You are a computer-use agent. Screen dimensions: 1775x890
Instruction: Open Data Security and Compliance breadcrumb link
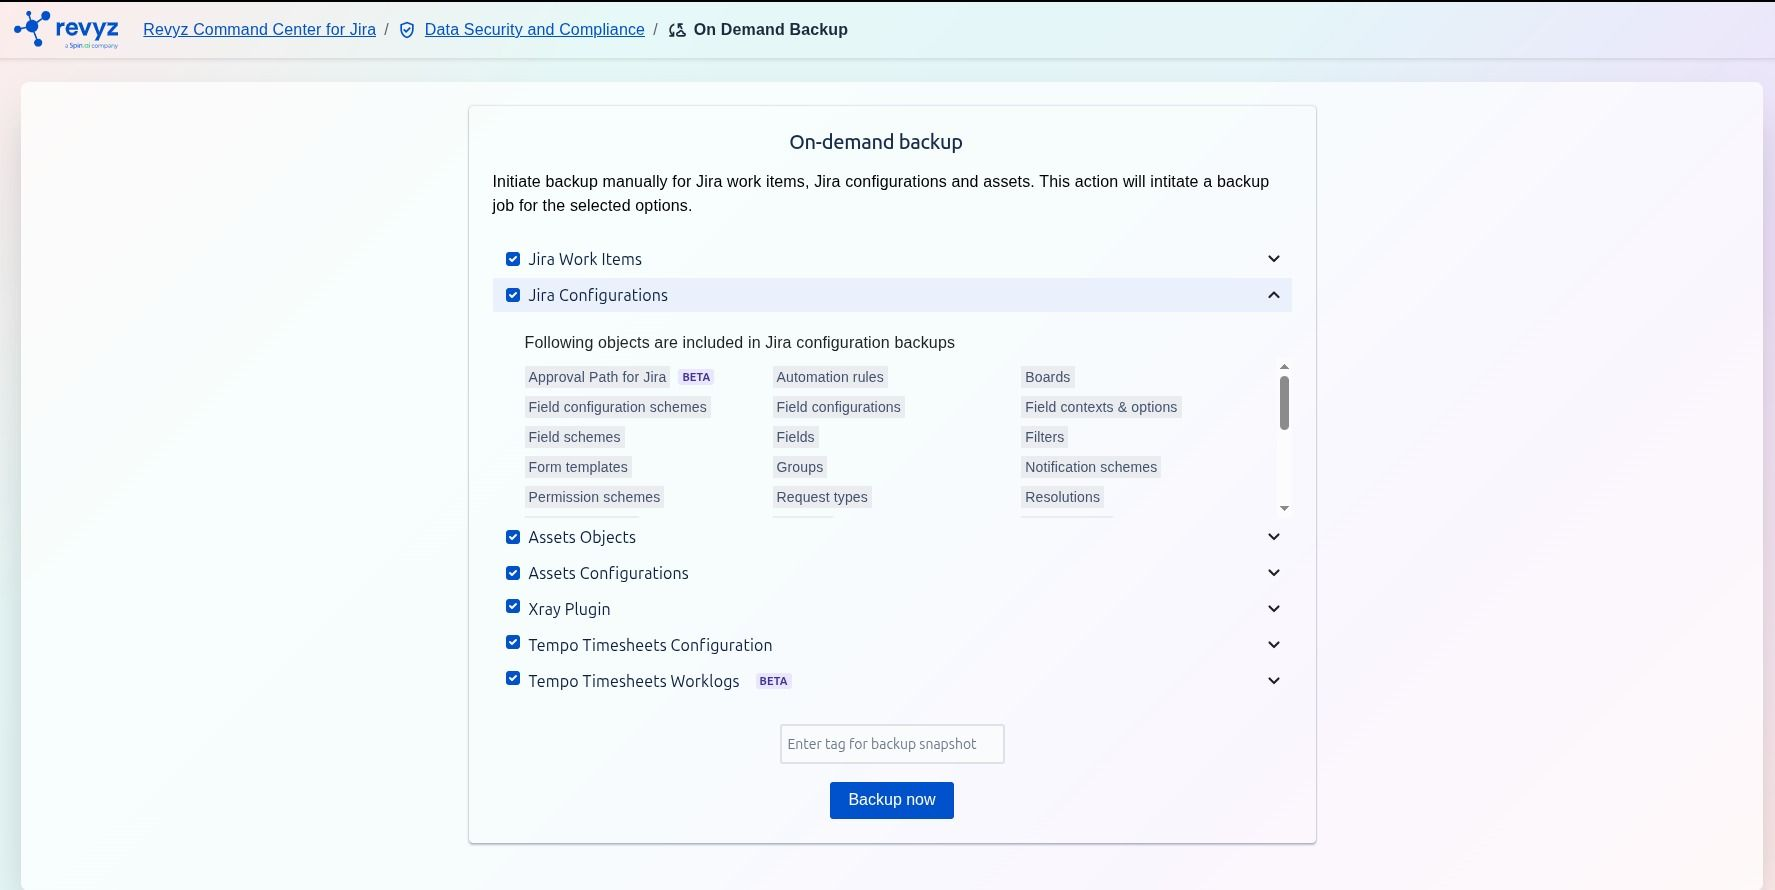pyautogui.click(x=534, y=30)
